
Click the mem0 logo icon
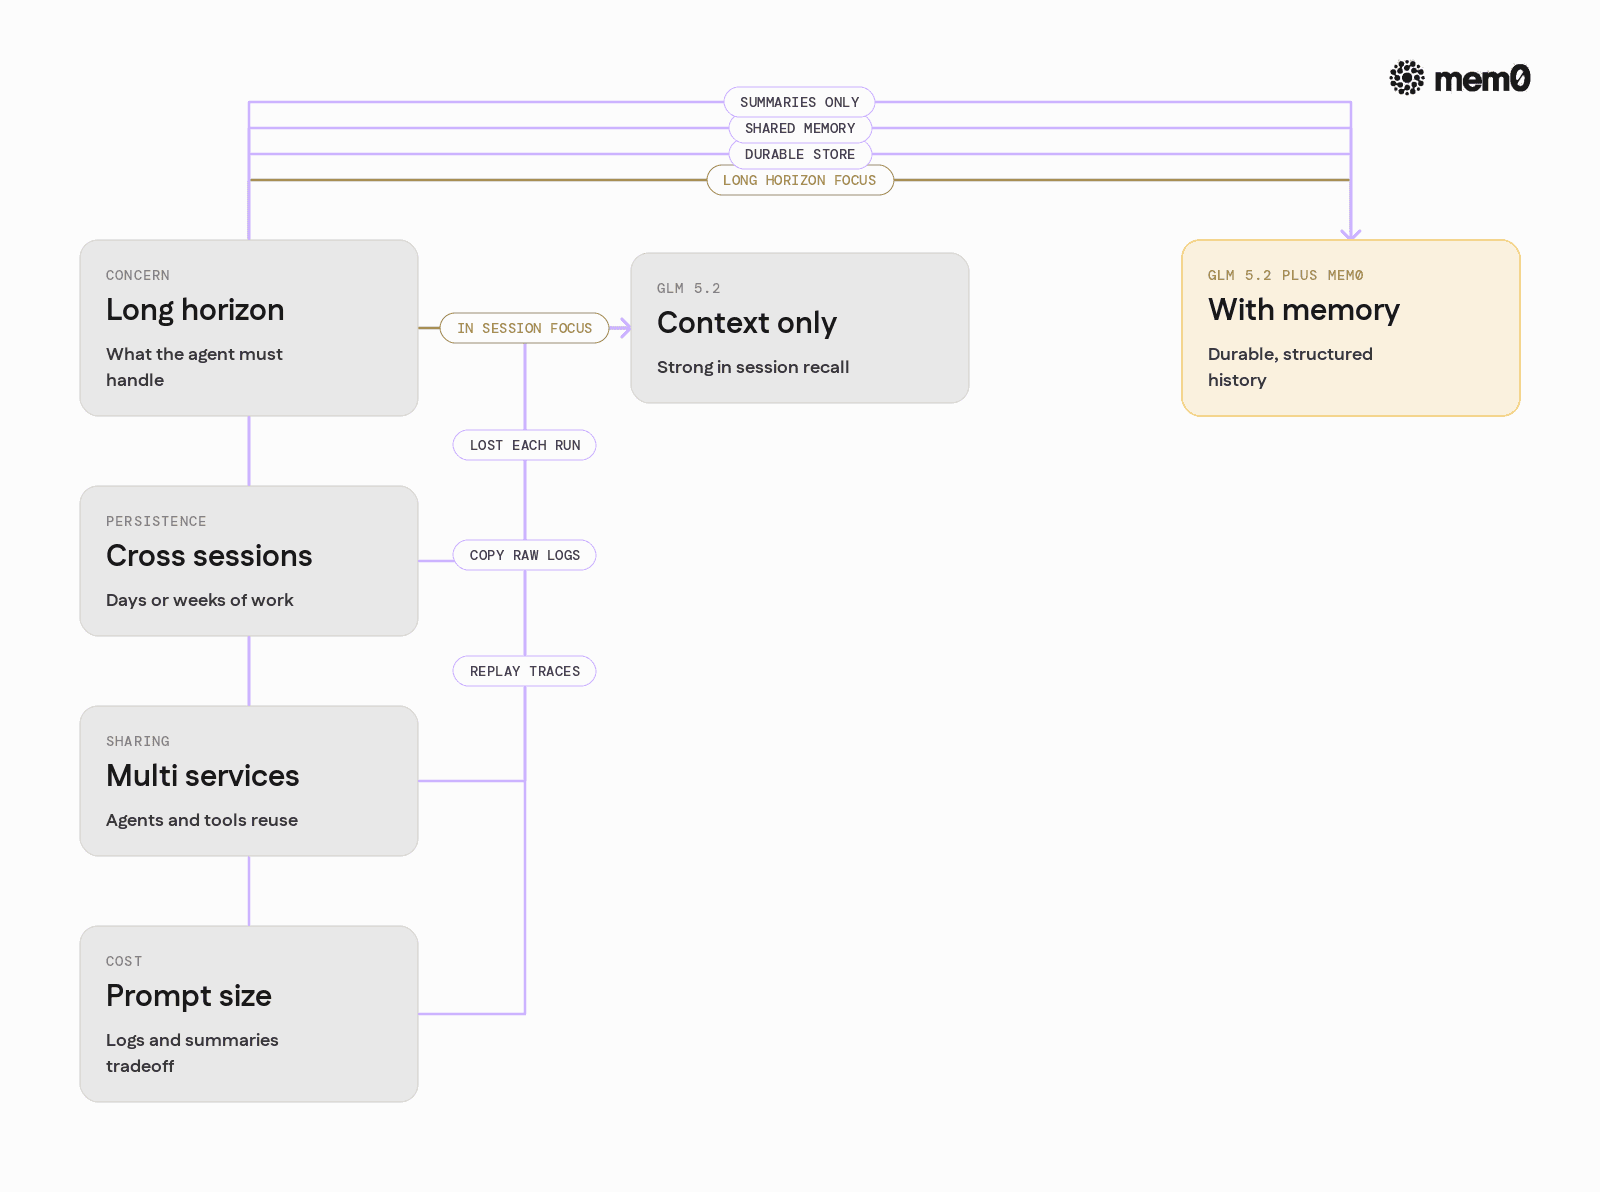(1407, 78)
